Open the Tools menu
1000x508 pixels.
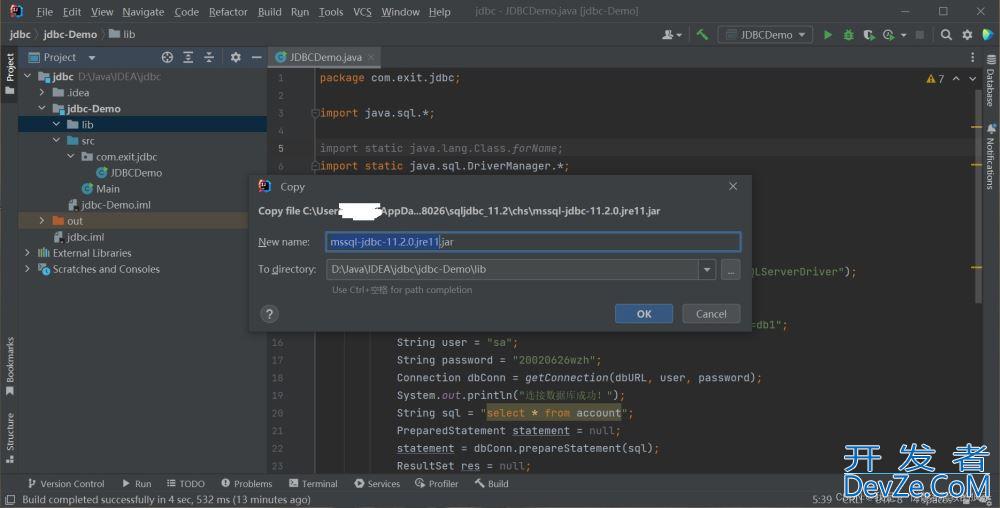pos(331,11)
